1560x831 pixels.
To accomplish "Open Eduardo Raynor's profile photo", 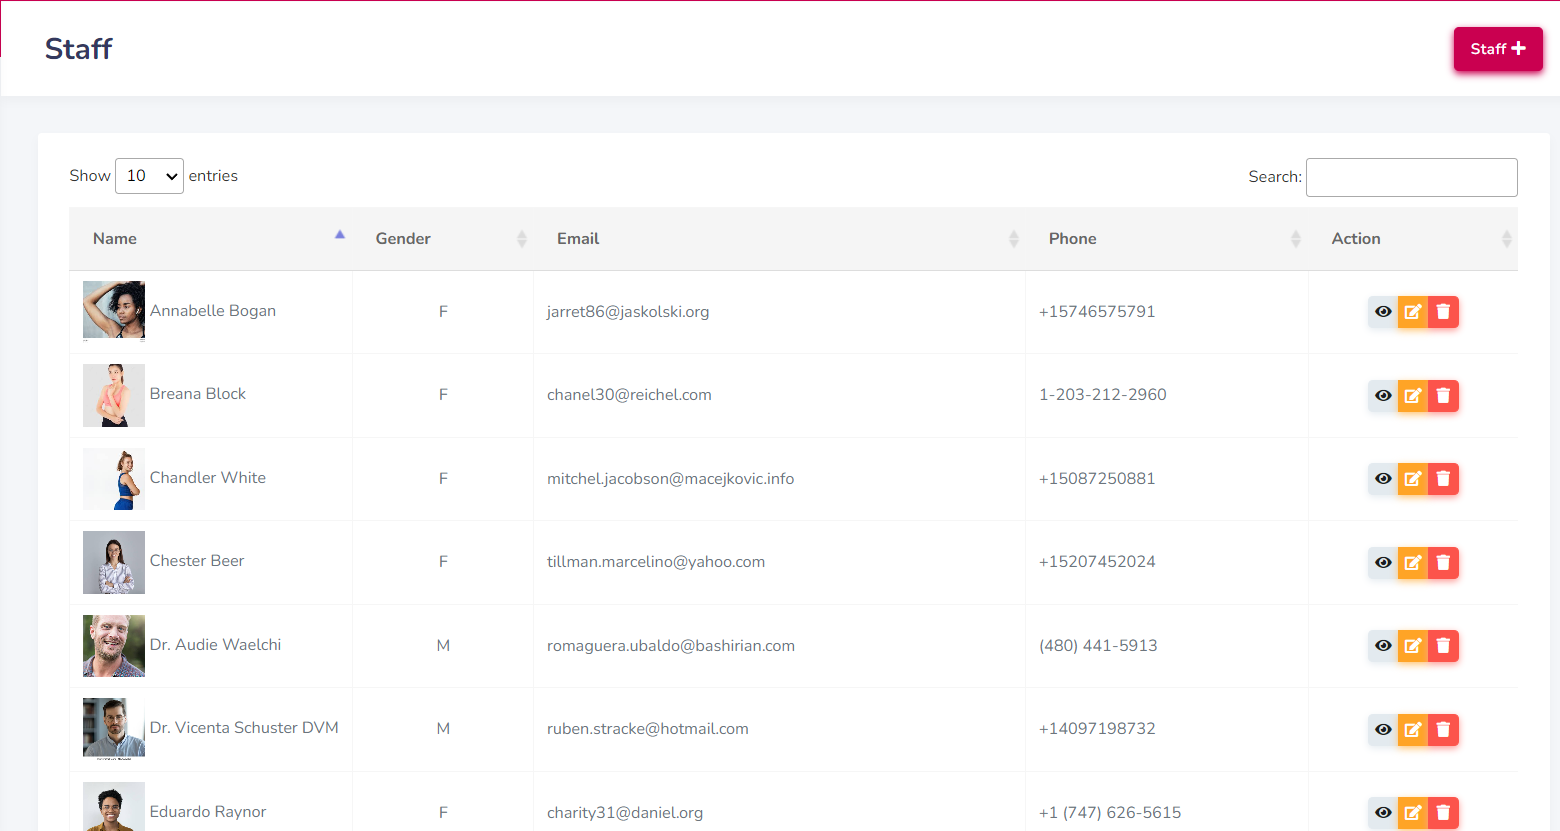I will pos(114,806).
